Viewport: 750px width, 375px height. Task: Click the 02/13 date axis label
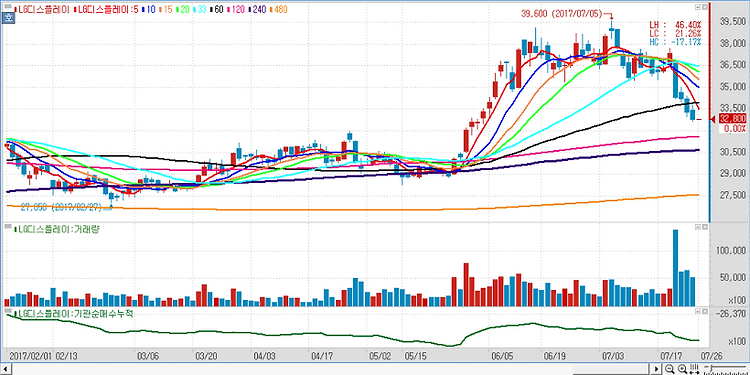(x=66, y=356)
